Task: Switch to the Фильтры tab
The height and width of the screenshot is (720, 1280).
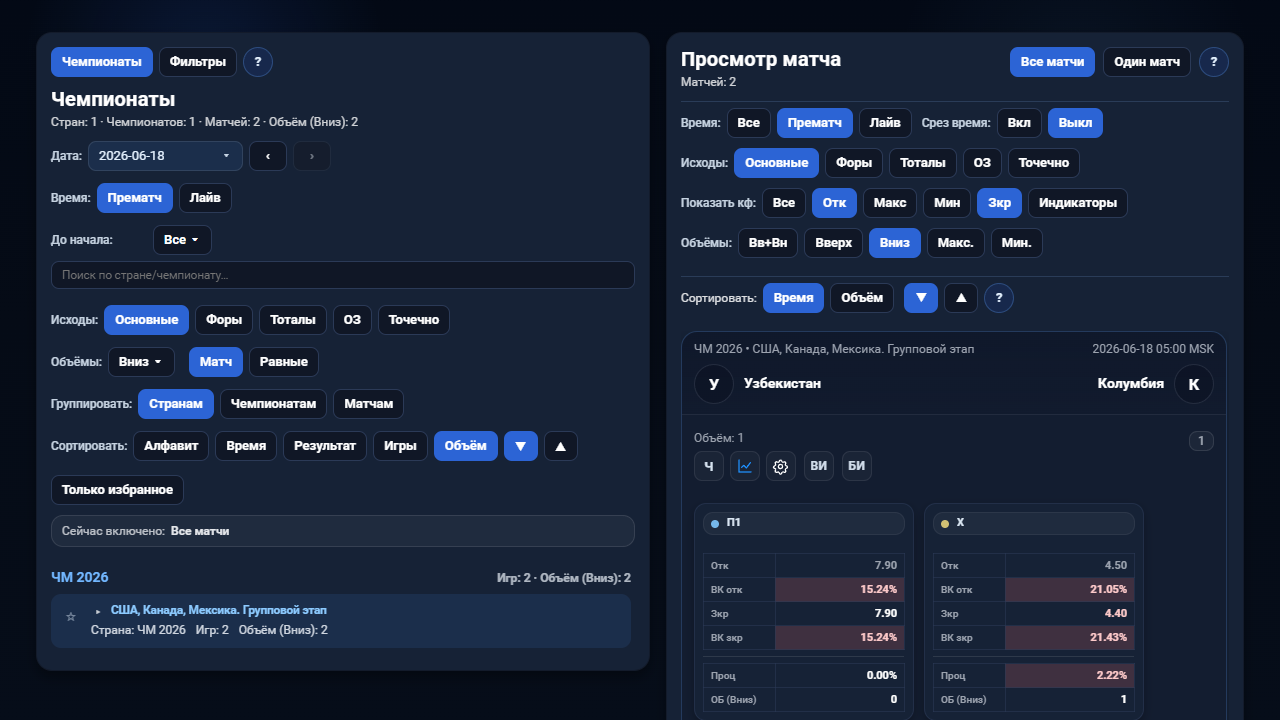Action: [198, 62]
